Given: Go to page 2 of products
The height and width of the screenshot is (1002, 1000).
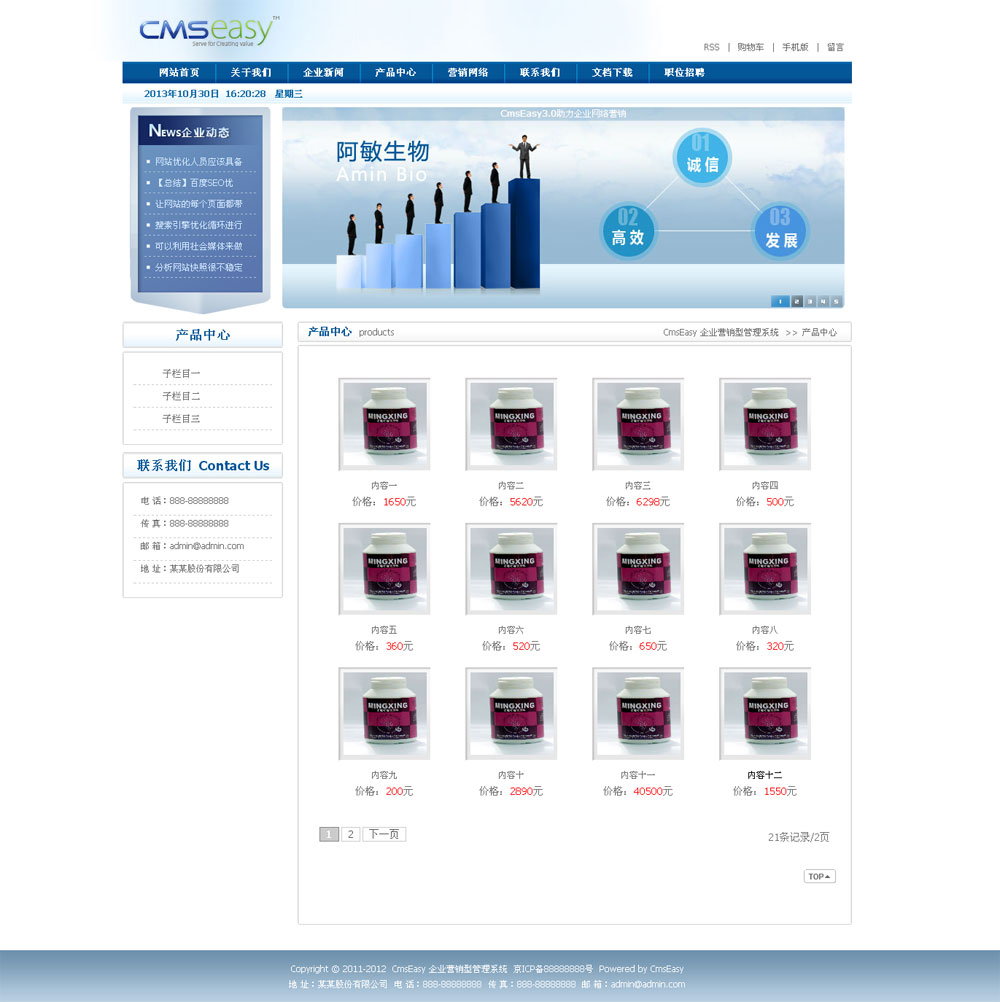Looking at the screenshot, I should (x=350, y=834).
